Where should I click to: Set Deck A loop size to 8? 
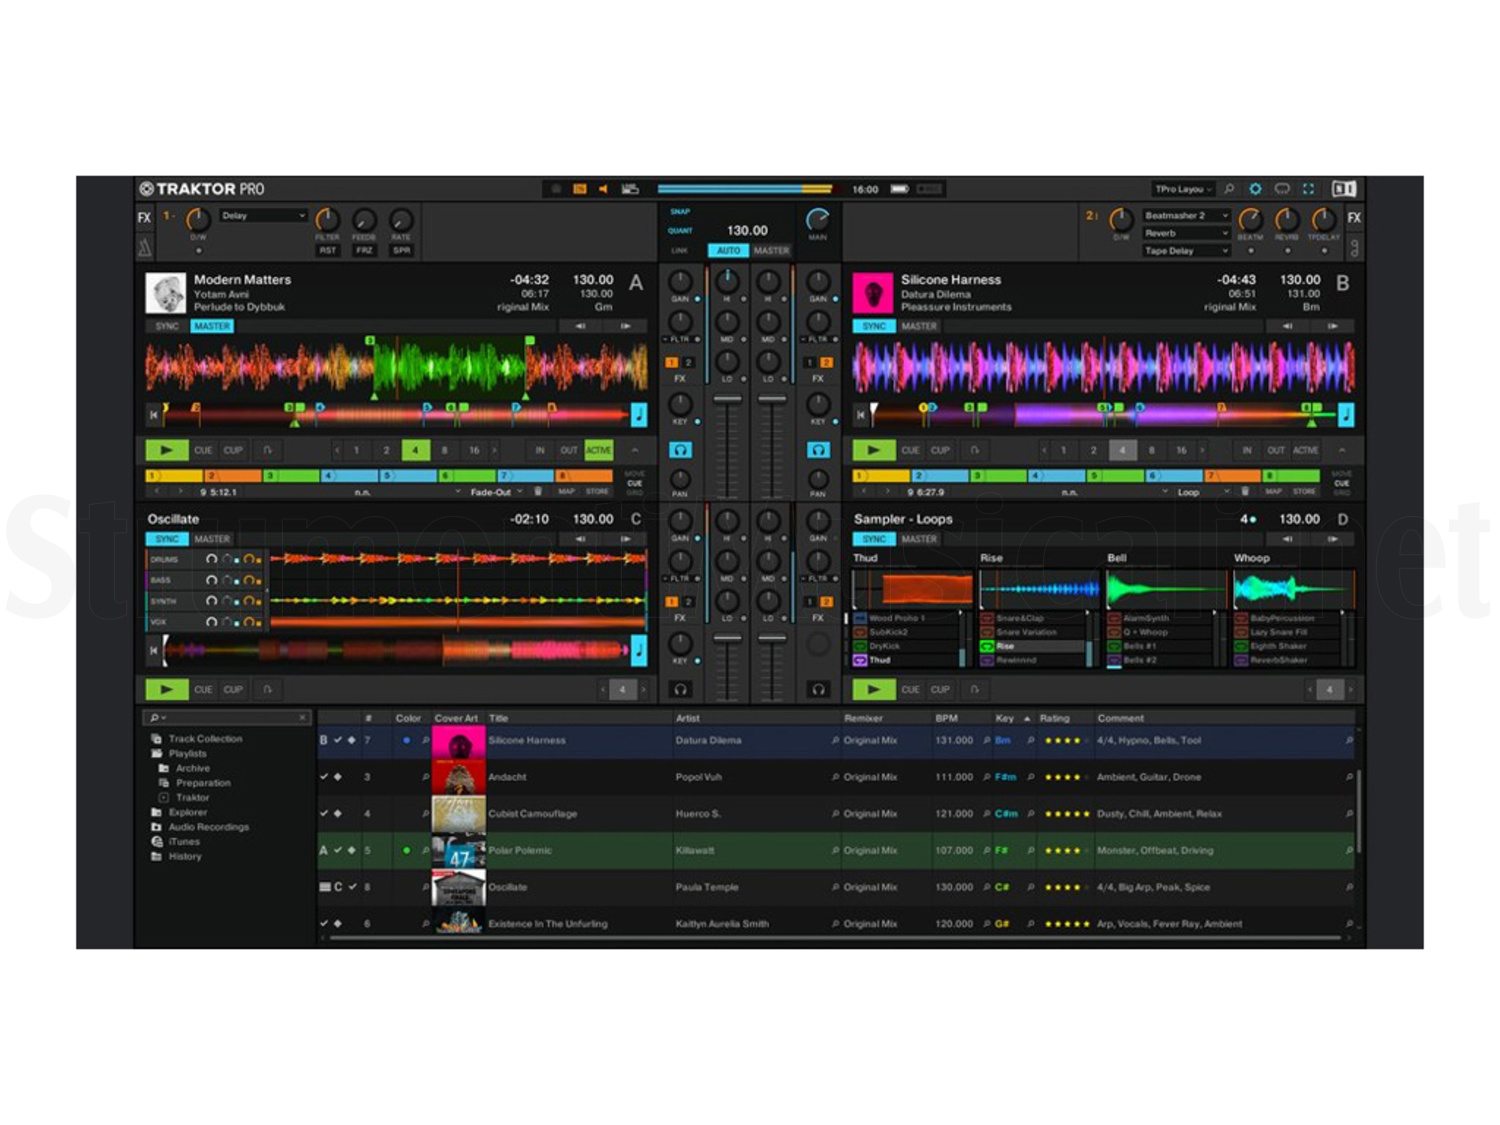pyautogui.click(x=444, y=450)
